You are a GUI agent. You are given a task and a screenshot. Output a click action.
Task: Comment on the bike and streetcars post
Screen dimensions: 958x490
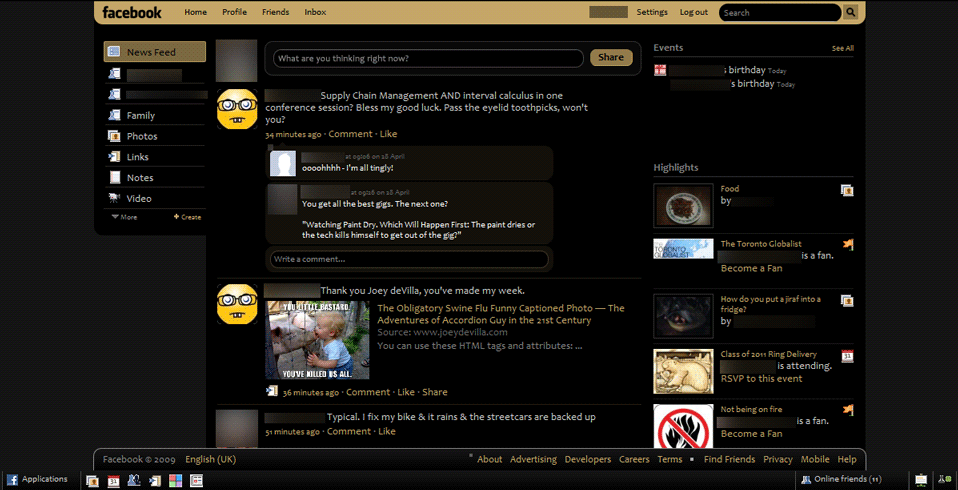coord(349,431)
